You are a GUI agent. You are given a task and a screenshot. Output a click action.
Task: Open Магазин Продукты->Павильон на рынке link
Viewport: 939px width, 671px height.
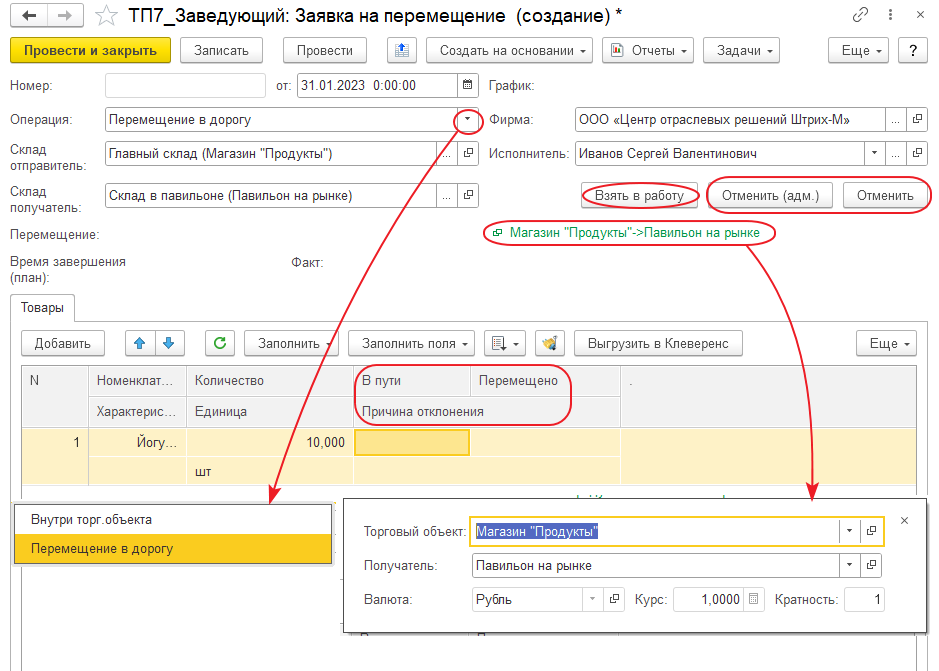coord(634,233)
